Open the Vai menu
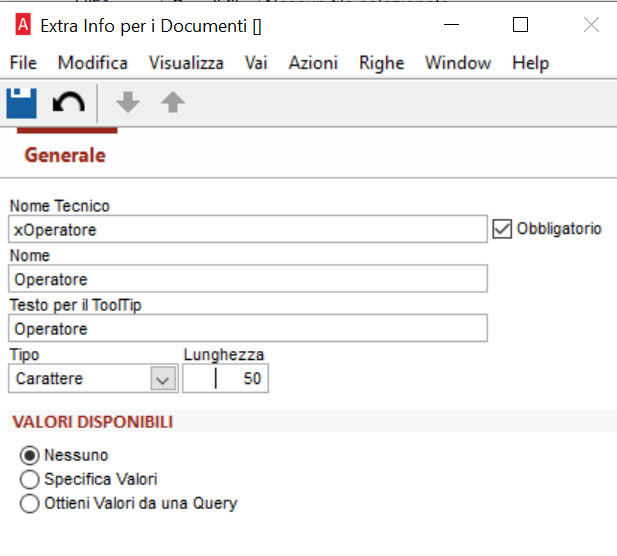 tap(256, 63)
